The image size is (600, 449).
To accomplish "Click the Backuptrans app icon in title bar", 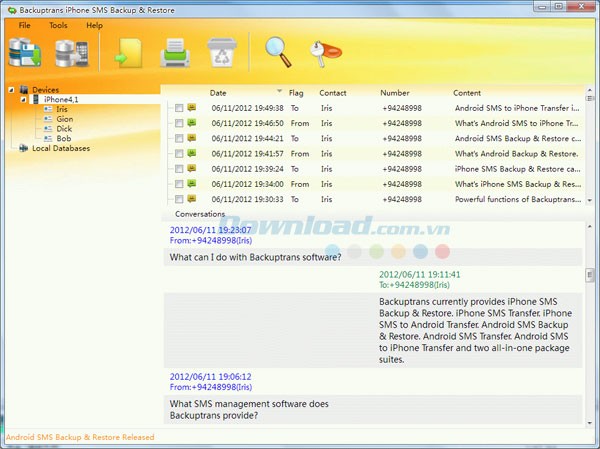I will [x=12, y=10].
